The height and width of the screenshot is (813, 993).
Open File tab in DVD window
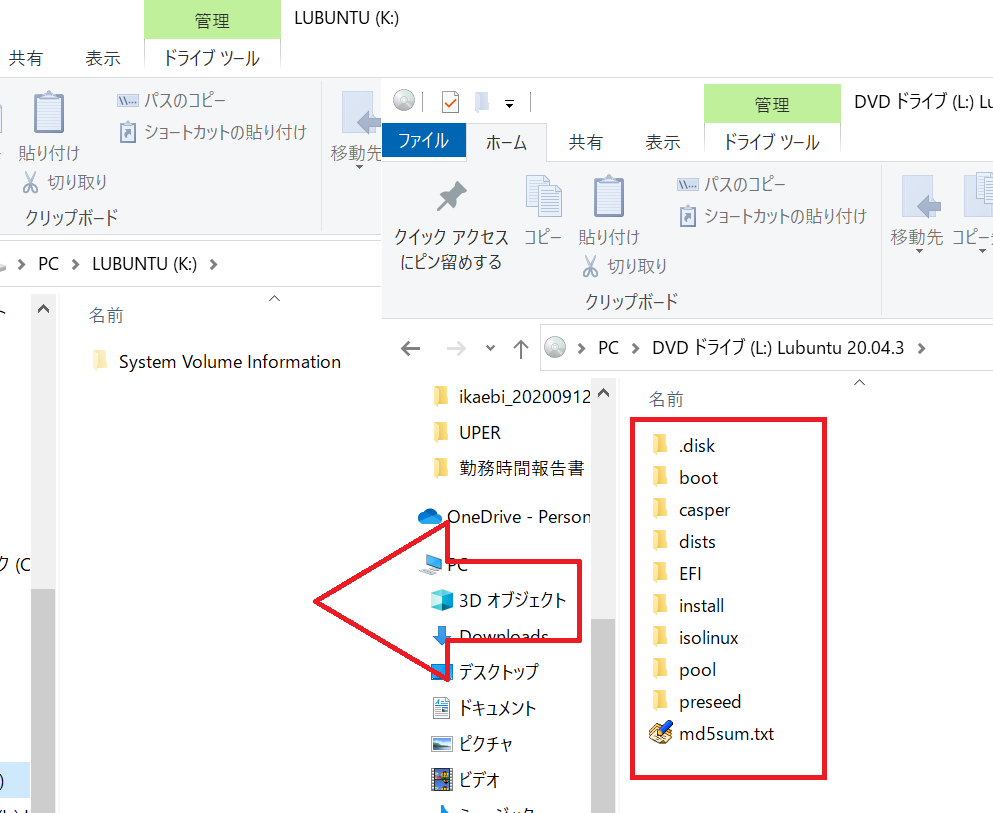click(424, 141)
